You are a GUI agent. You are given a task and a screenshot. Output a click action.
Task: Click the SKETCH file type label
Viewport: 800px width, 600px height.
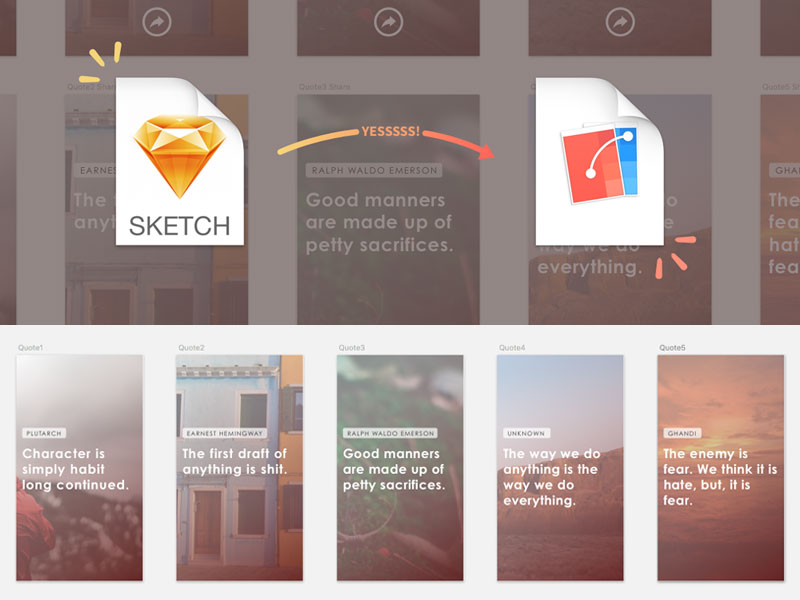[x=180, y=226]
